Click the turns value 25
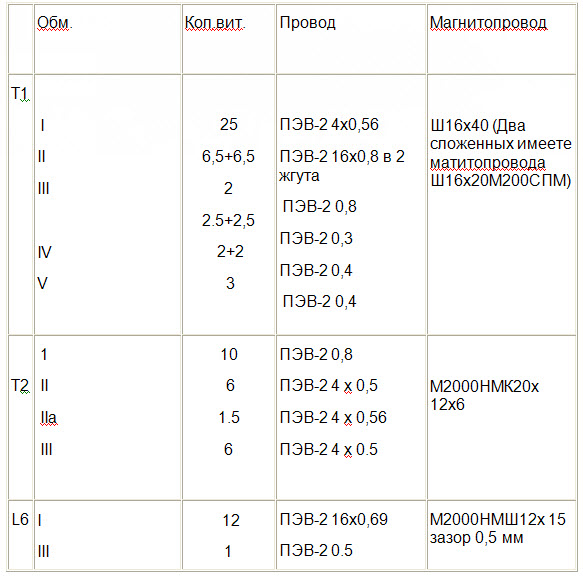Screen dimensions: 583x576 [x=228, y=124]
